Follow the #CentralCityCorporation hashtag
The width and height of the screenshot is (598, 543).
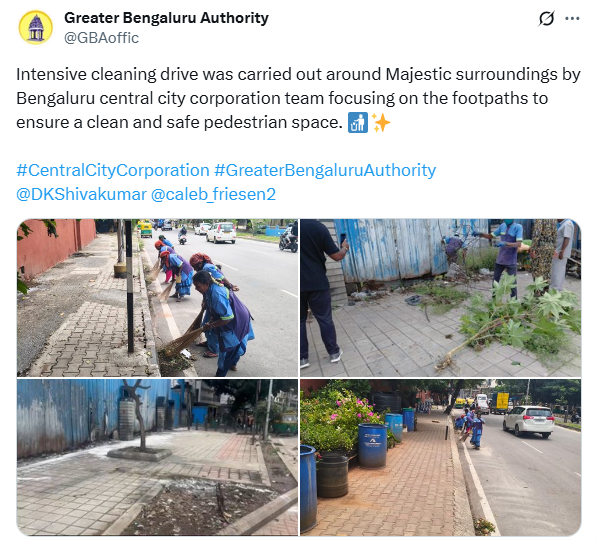pyautogui.click(x=113, y=170)
